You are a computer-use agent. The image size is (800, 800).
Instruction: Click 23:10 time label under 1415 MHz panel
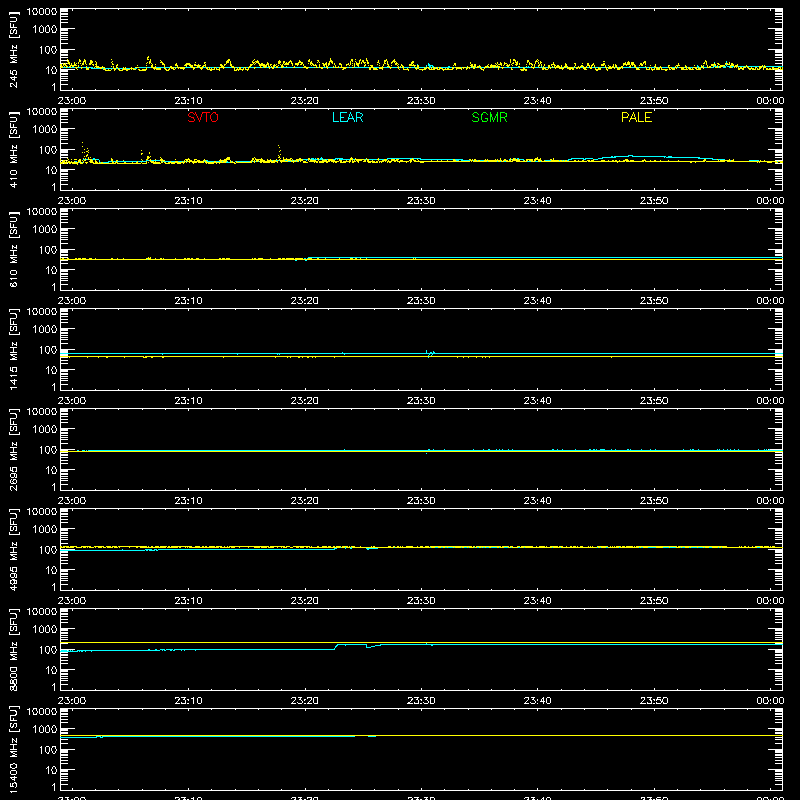click(x=188, y=401)
